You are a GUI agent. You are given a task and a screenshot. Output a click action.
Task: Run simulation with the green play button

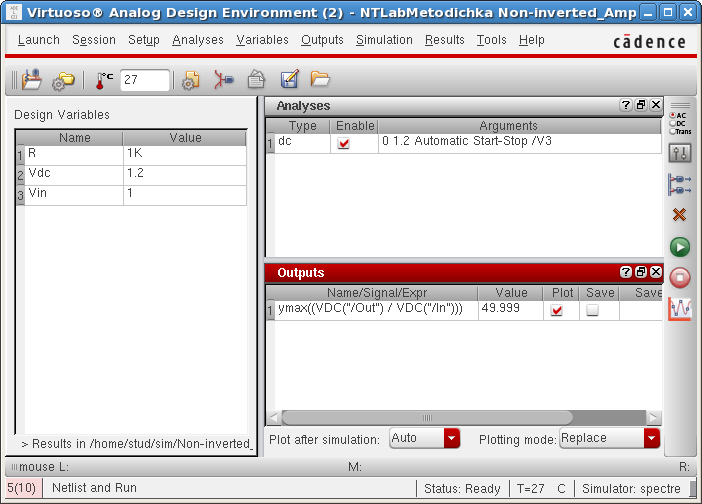[x=680, y=247]
